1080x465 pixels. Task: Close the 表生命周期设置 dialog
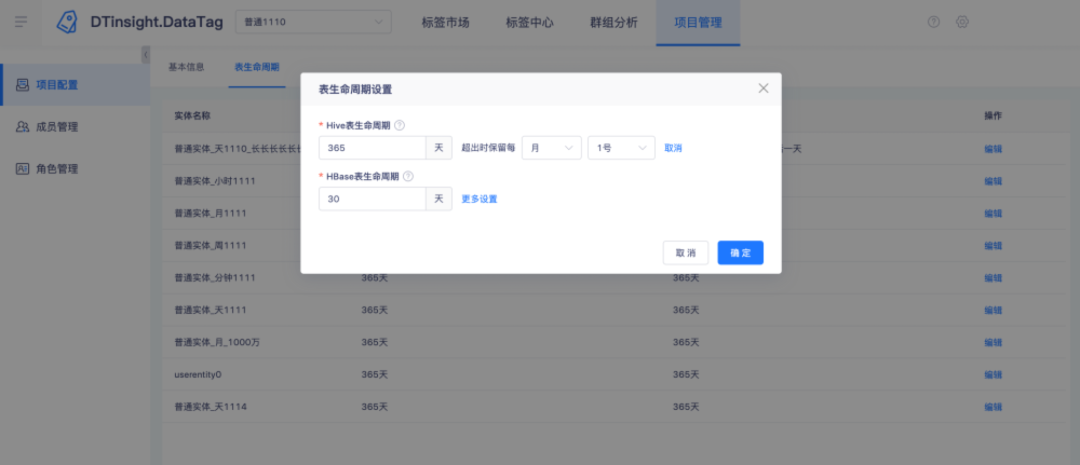(x=762, y=88)
